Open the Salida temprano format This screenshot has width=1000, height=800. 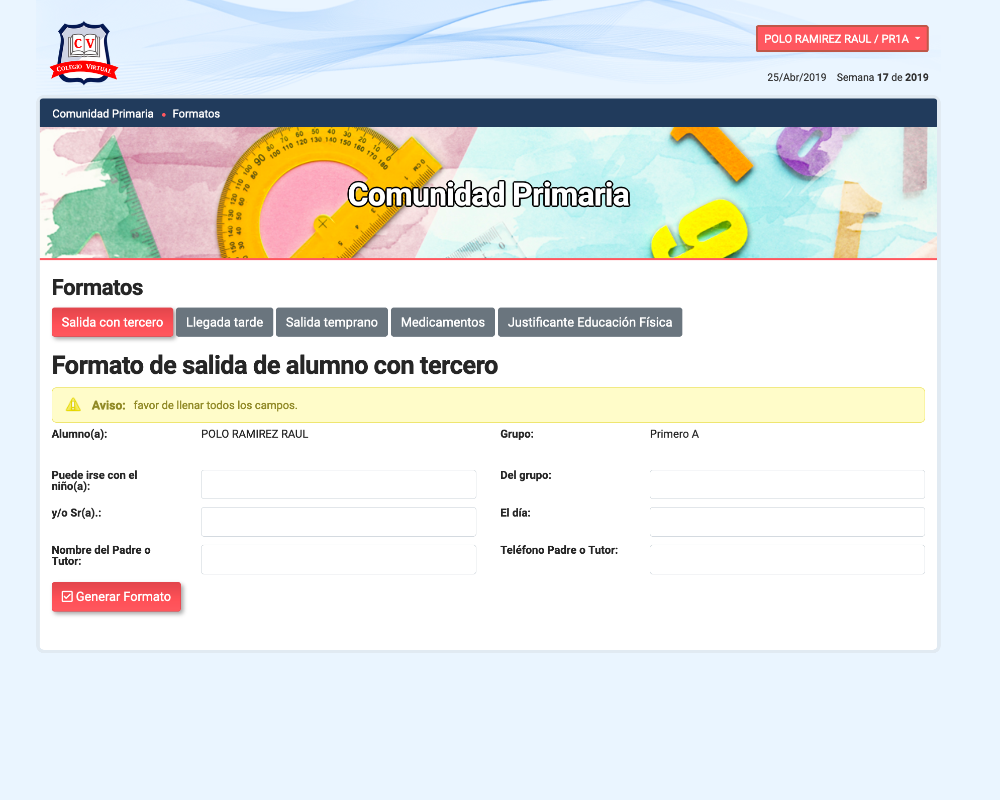(332, 323)
